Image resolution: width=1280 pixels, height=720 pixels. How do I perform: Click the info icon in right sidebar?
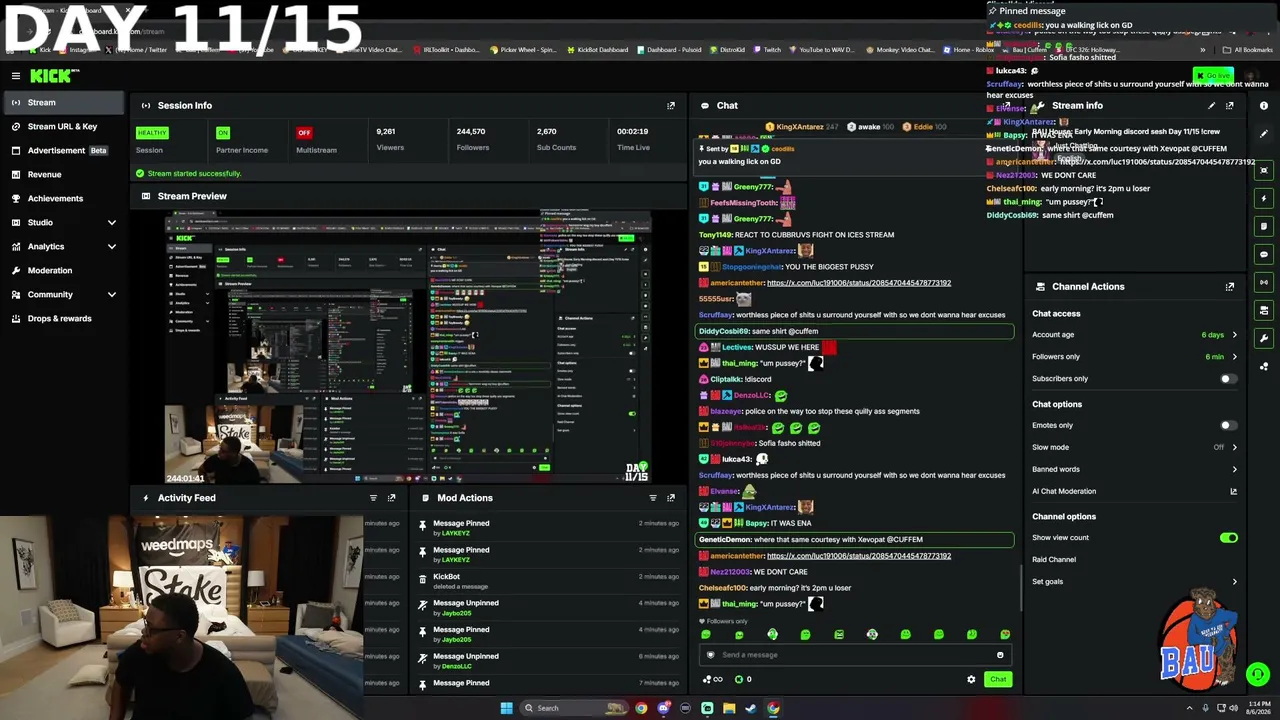pos(1264,106)
